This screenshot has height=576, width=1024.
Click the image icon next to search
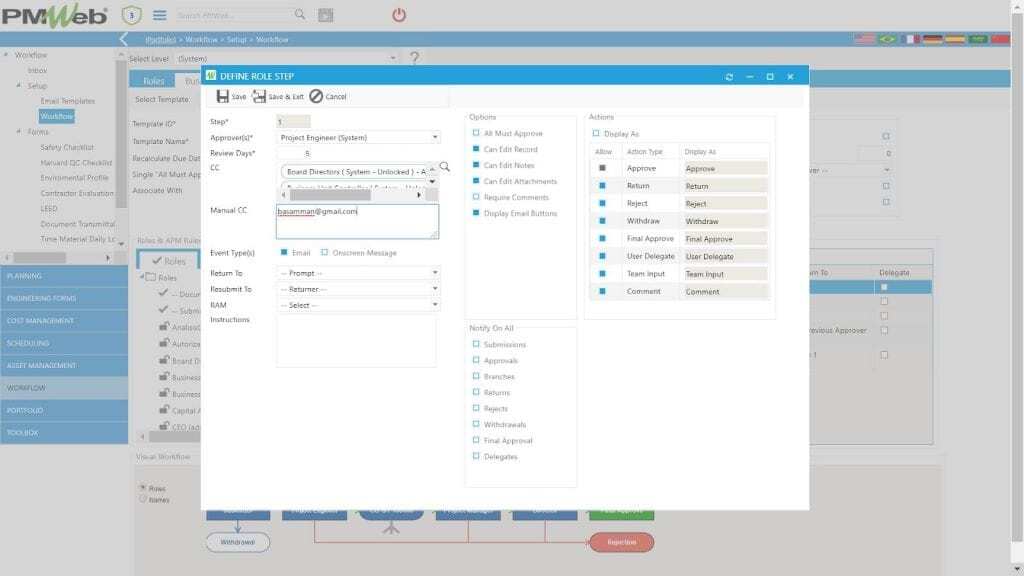tap(325, 14)
